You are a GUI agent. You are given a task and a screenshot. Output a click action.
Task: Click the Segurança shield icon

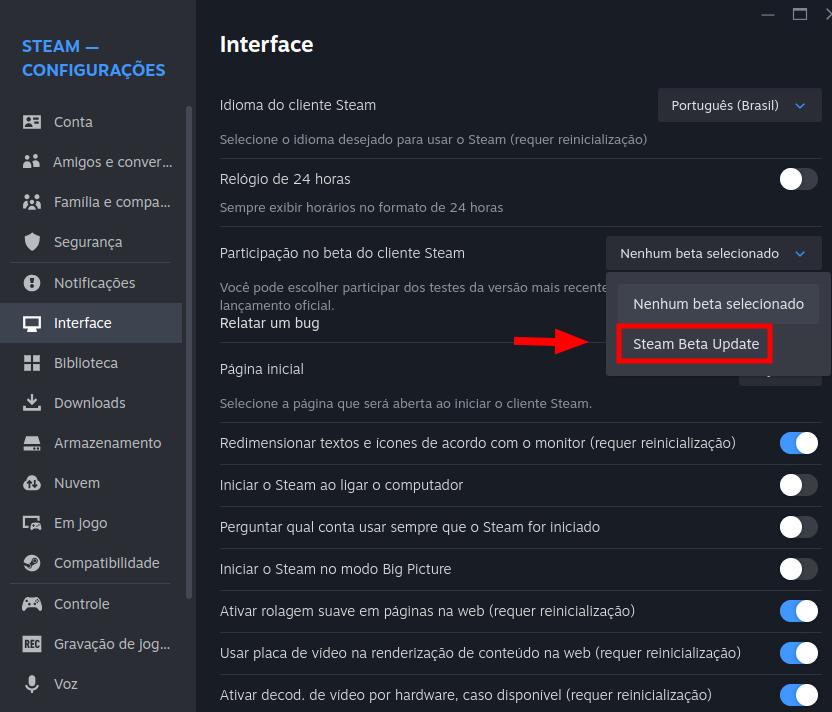pos(32,242)
